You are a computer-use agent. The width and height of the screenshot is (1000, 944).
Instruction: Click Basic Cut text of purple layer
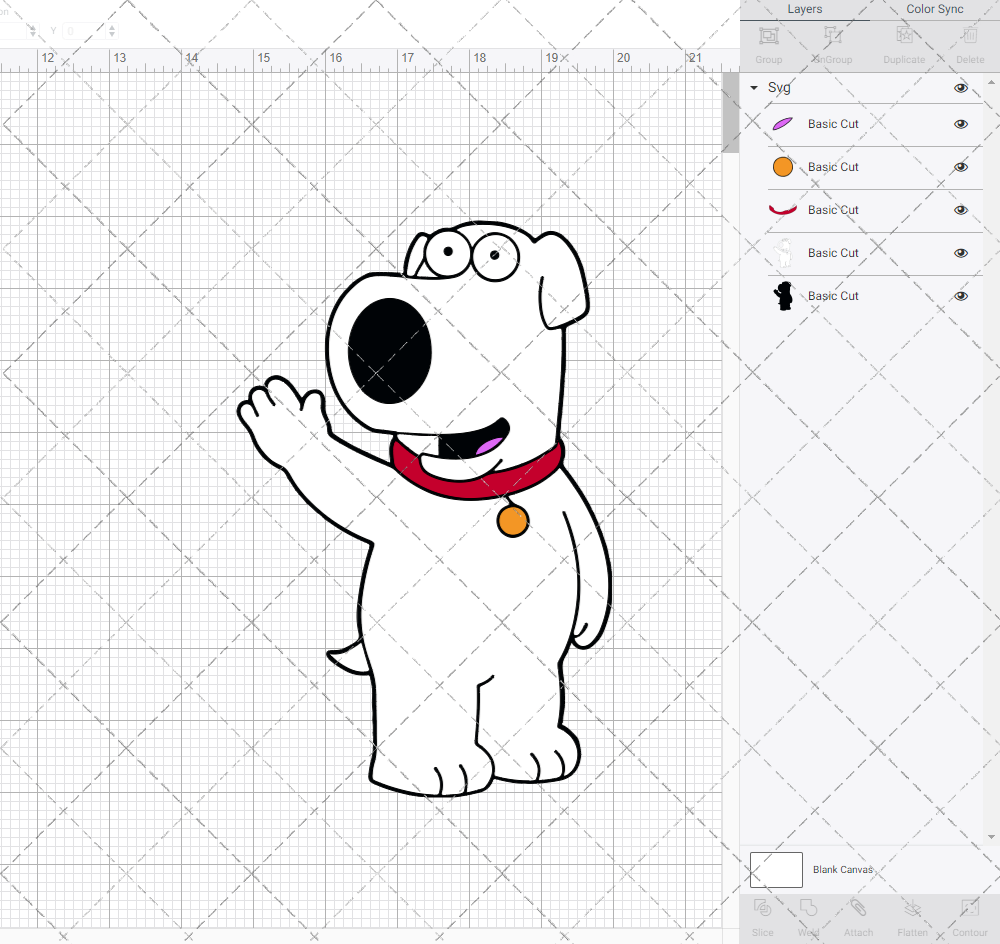(833, 124)
